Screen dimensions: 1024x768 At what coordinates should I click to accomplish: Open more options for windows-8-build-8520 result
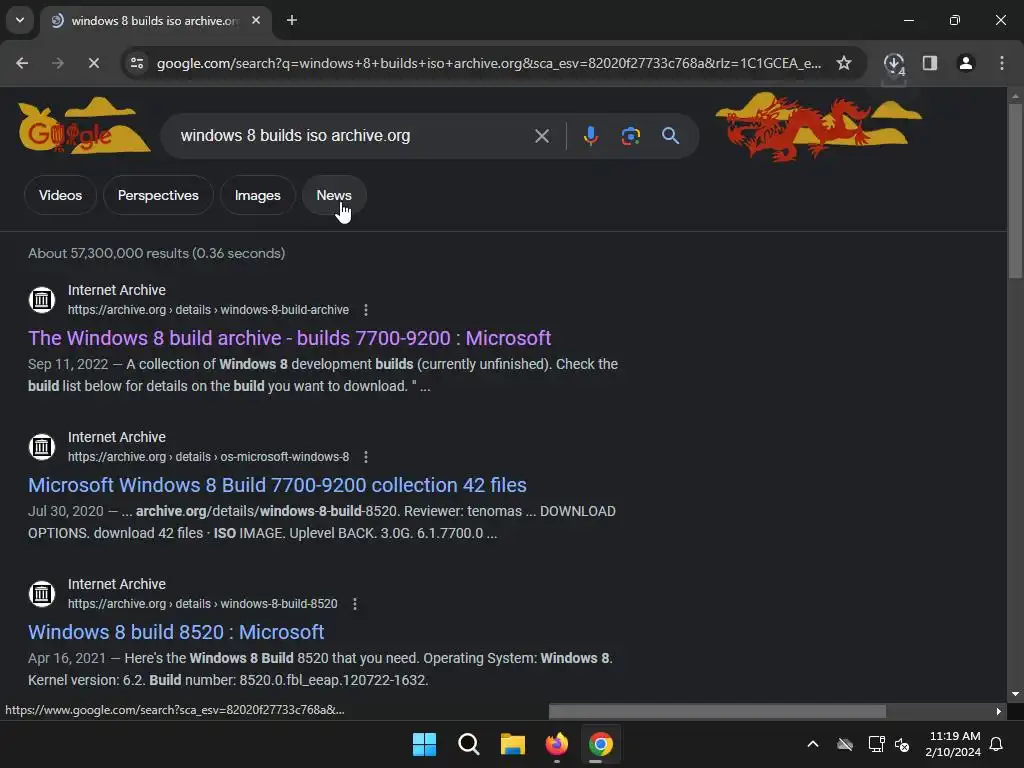355,603
